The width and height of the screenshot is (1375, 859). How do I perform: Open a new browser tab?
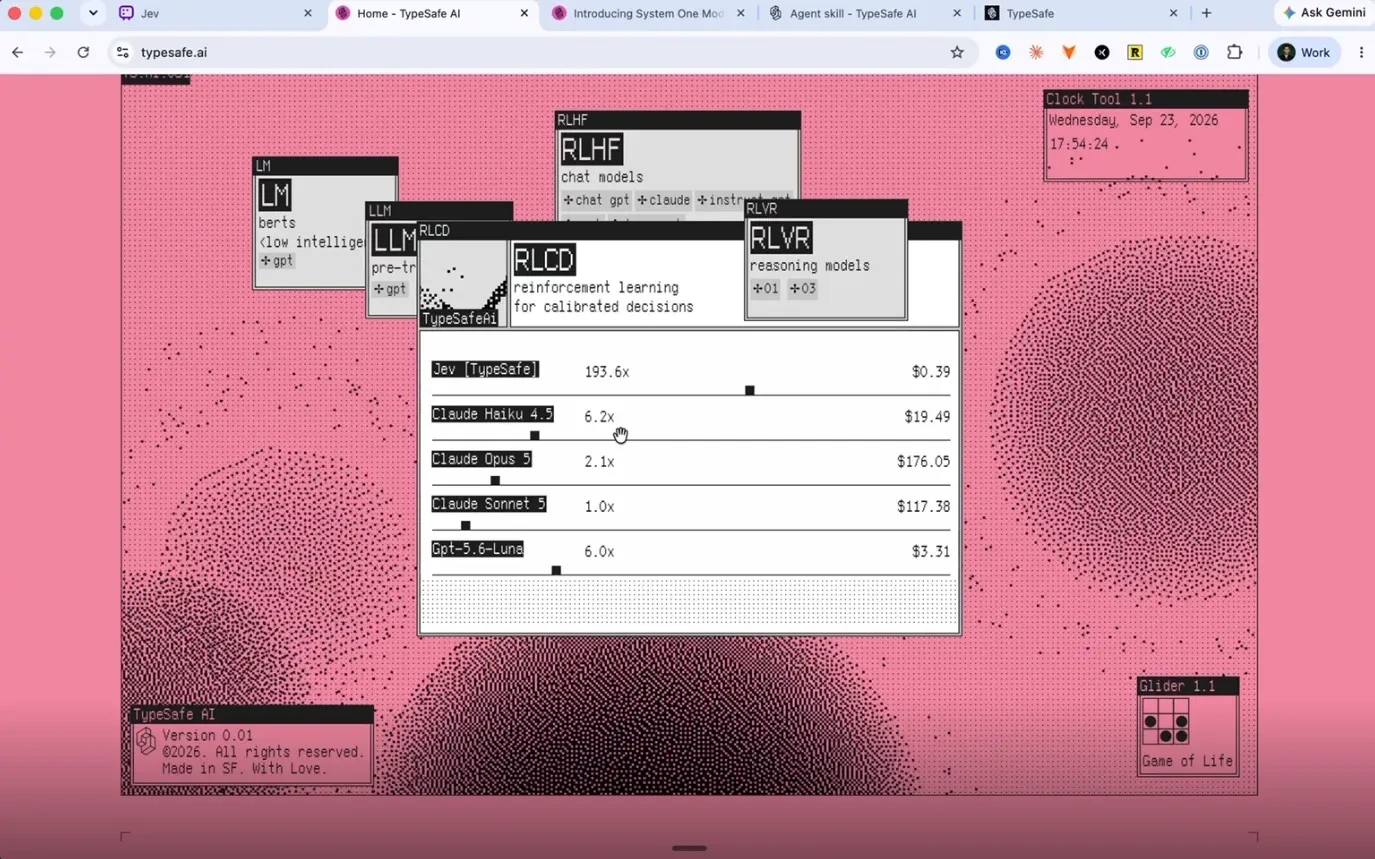pyautogui.click(x=1206, y=13)
